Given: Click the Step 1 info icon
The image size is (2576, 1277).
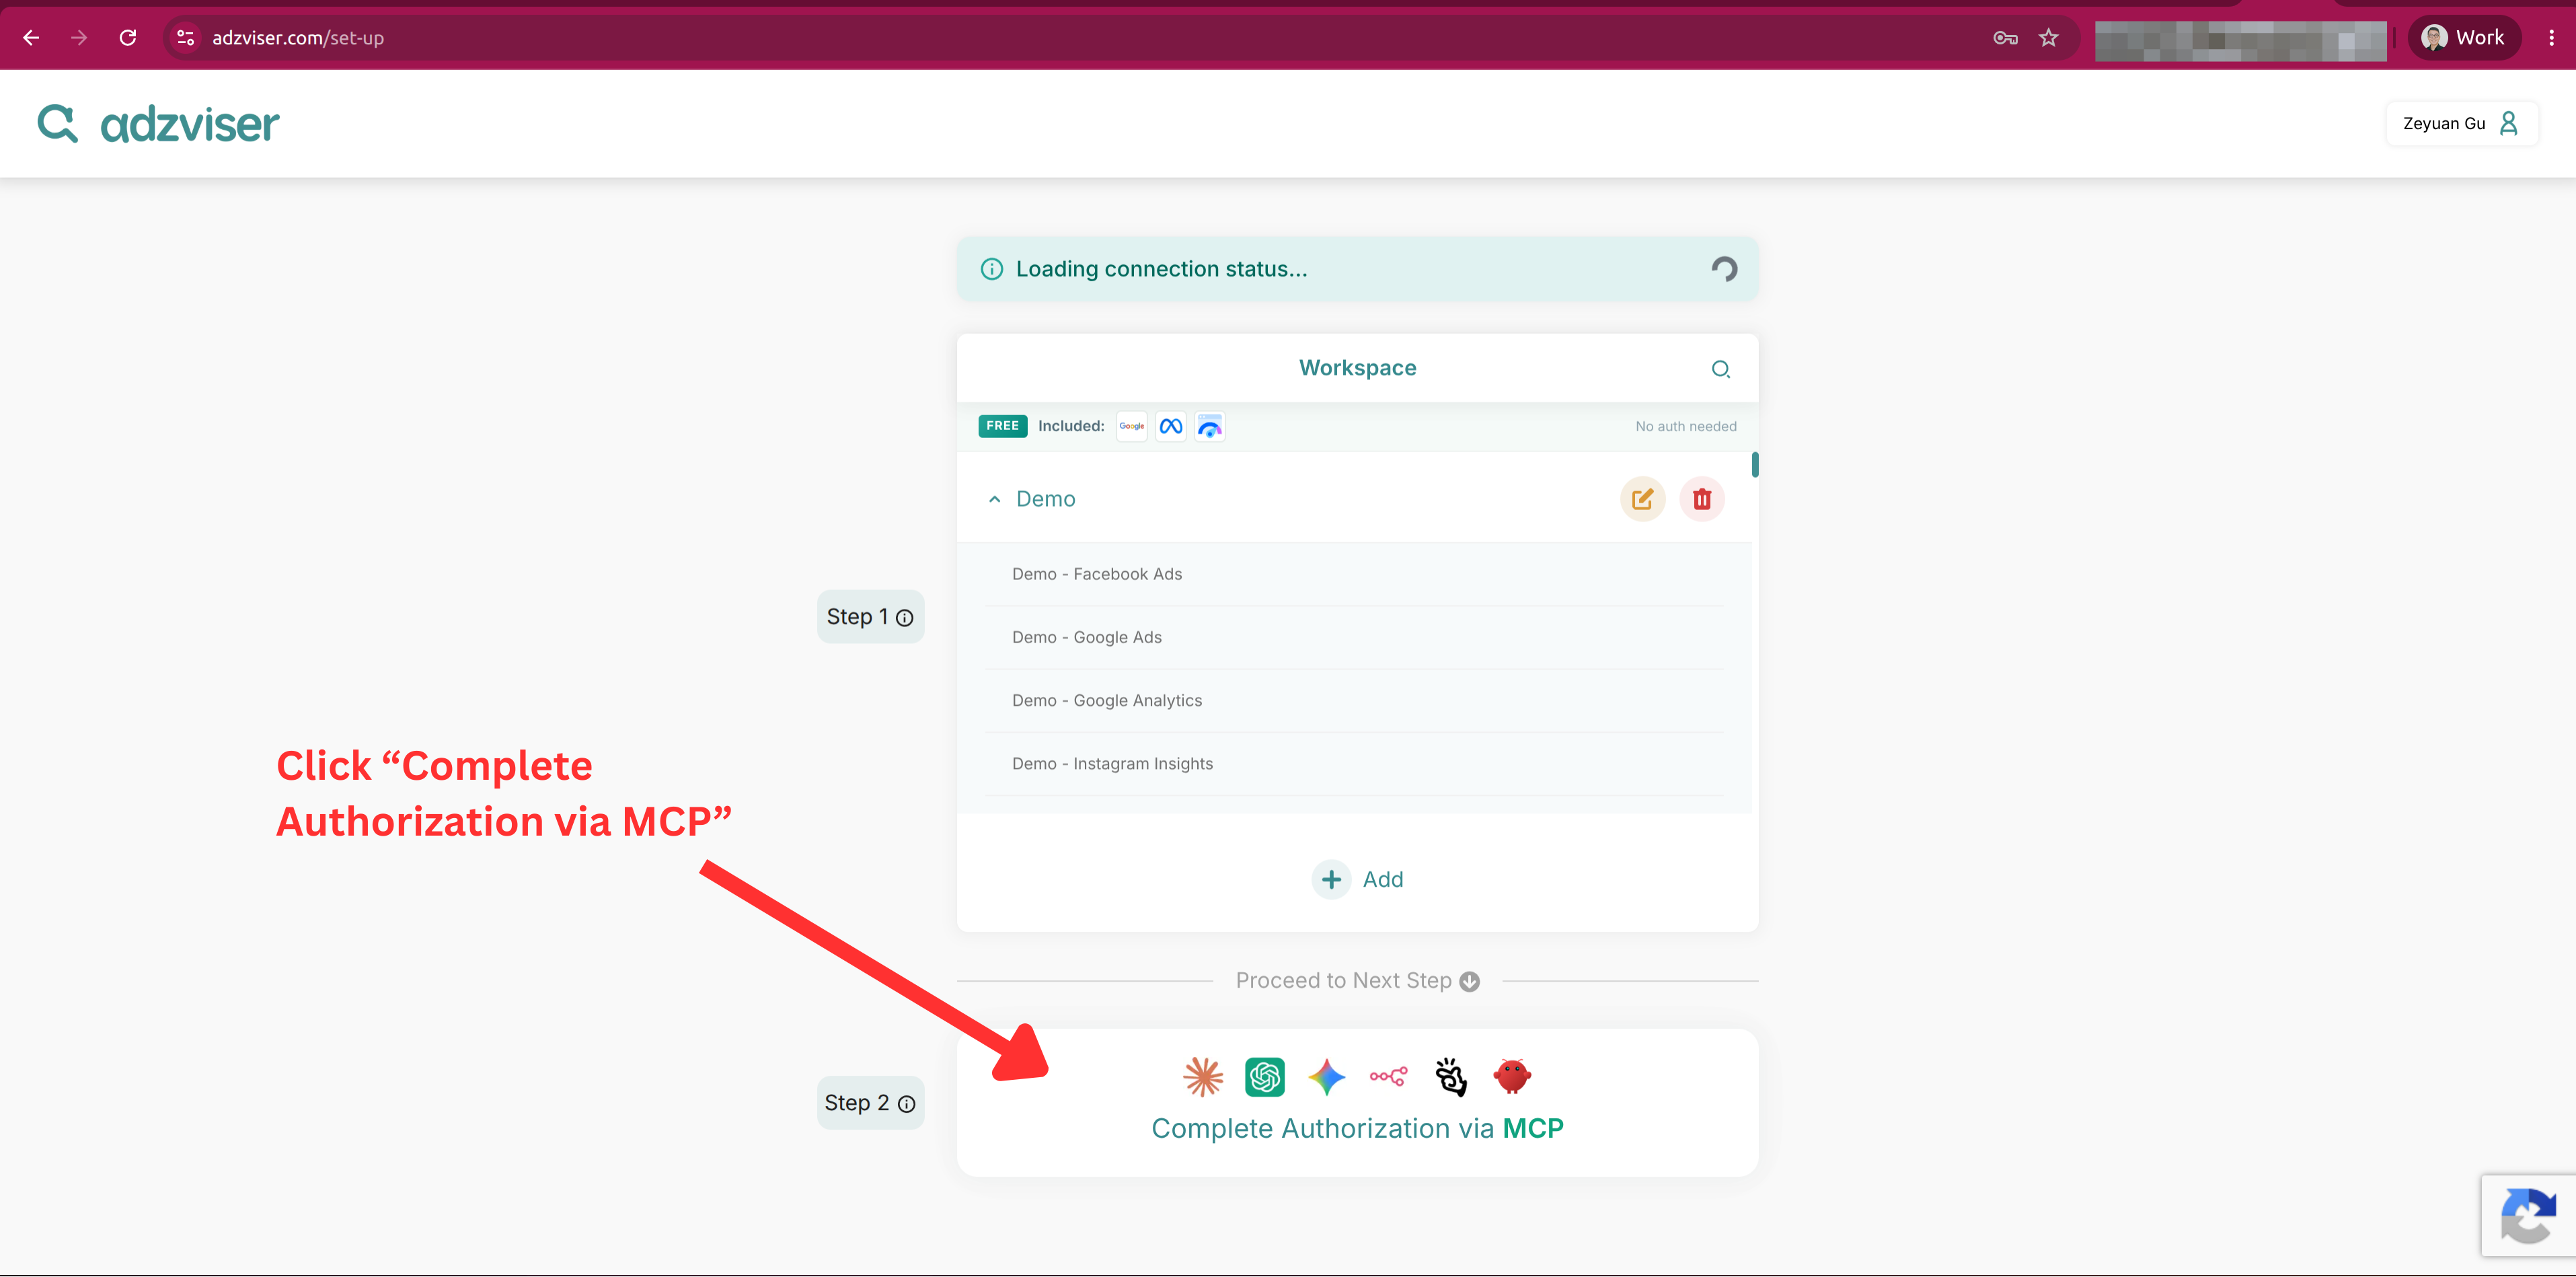Looking at the screenshot, I should 904,618.
